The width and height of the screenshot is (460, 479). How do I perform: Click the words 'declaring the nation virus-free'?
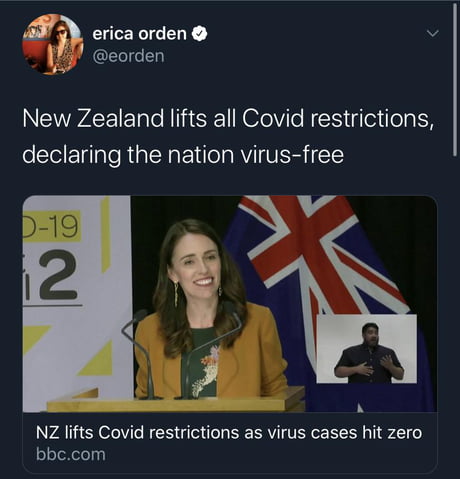click(183, 155)
